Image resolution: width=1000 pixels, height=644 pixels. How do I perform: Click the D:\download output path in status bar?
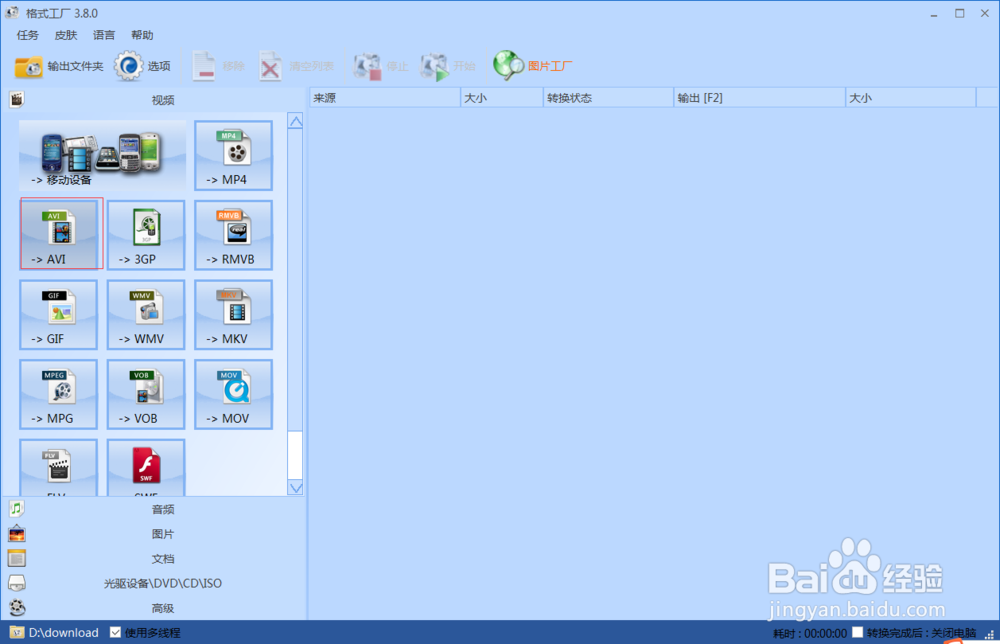coord(64,633)
